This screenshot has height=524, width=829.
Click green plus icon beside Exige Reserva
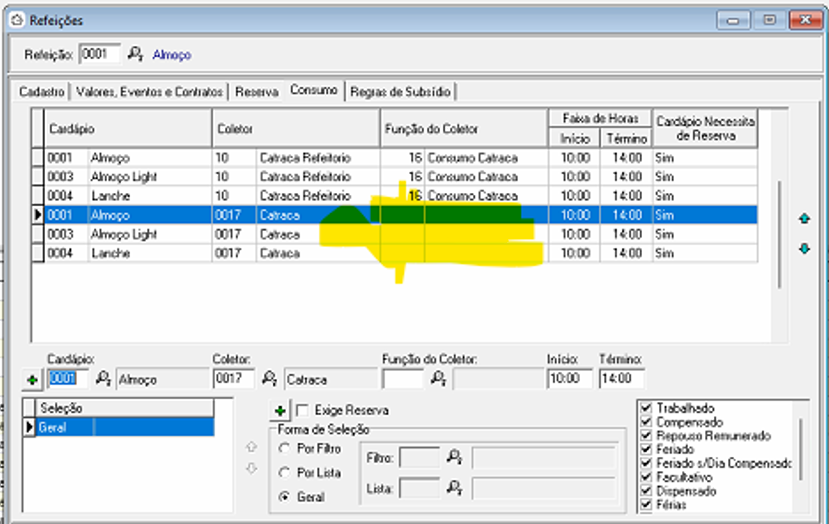280,410
